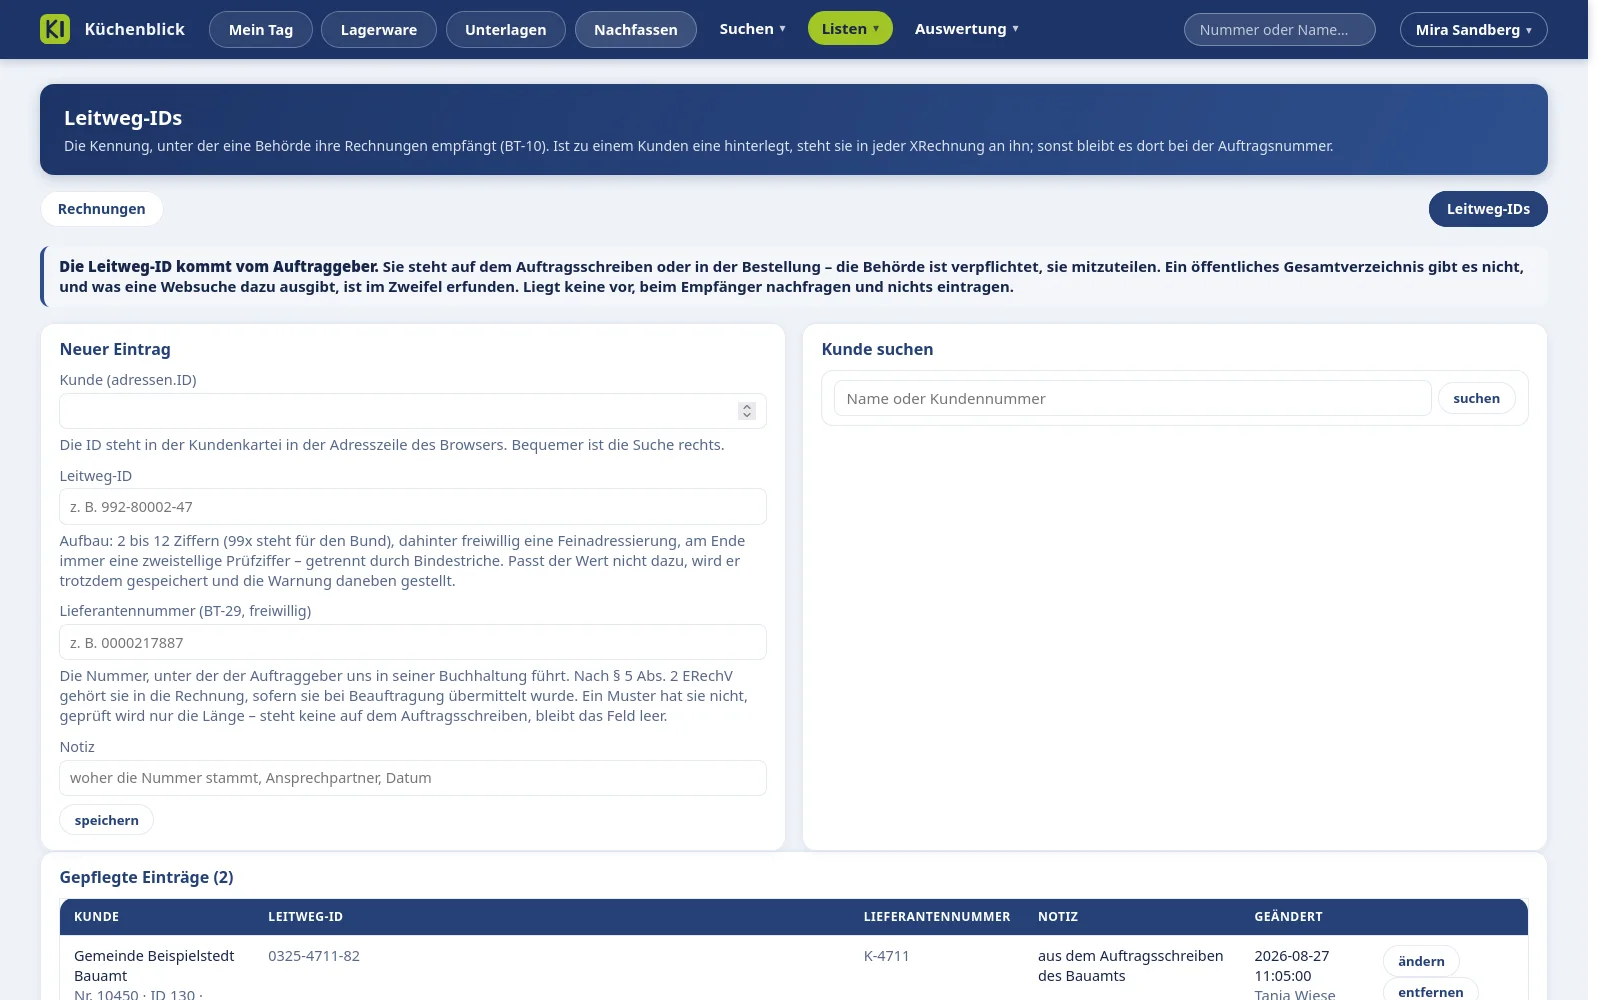Edit the Gemeinde Beispielstedt entry via ändern

pyautogui.click(x=1421, y=961)
